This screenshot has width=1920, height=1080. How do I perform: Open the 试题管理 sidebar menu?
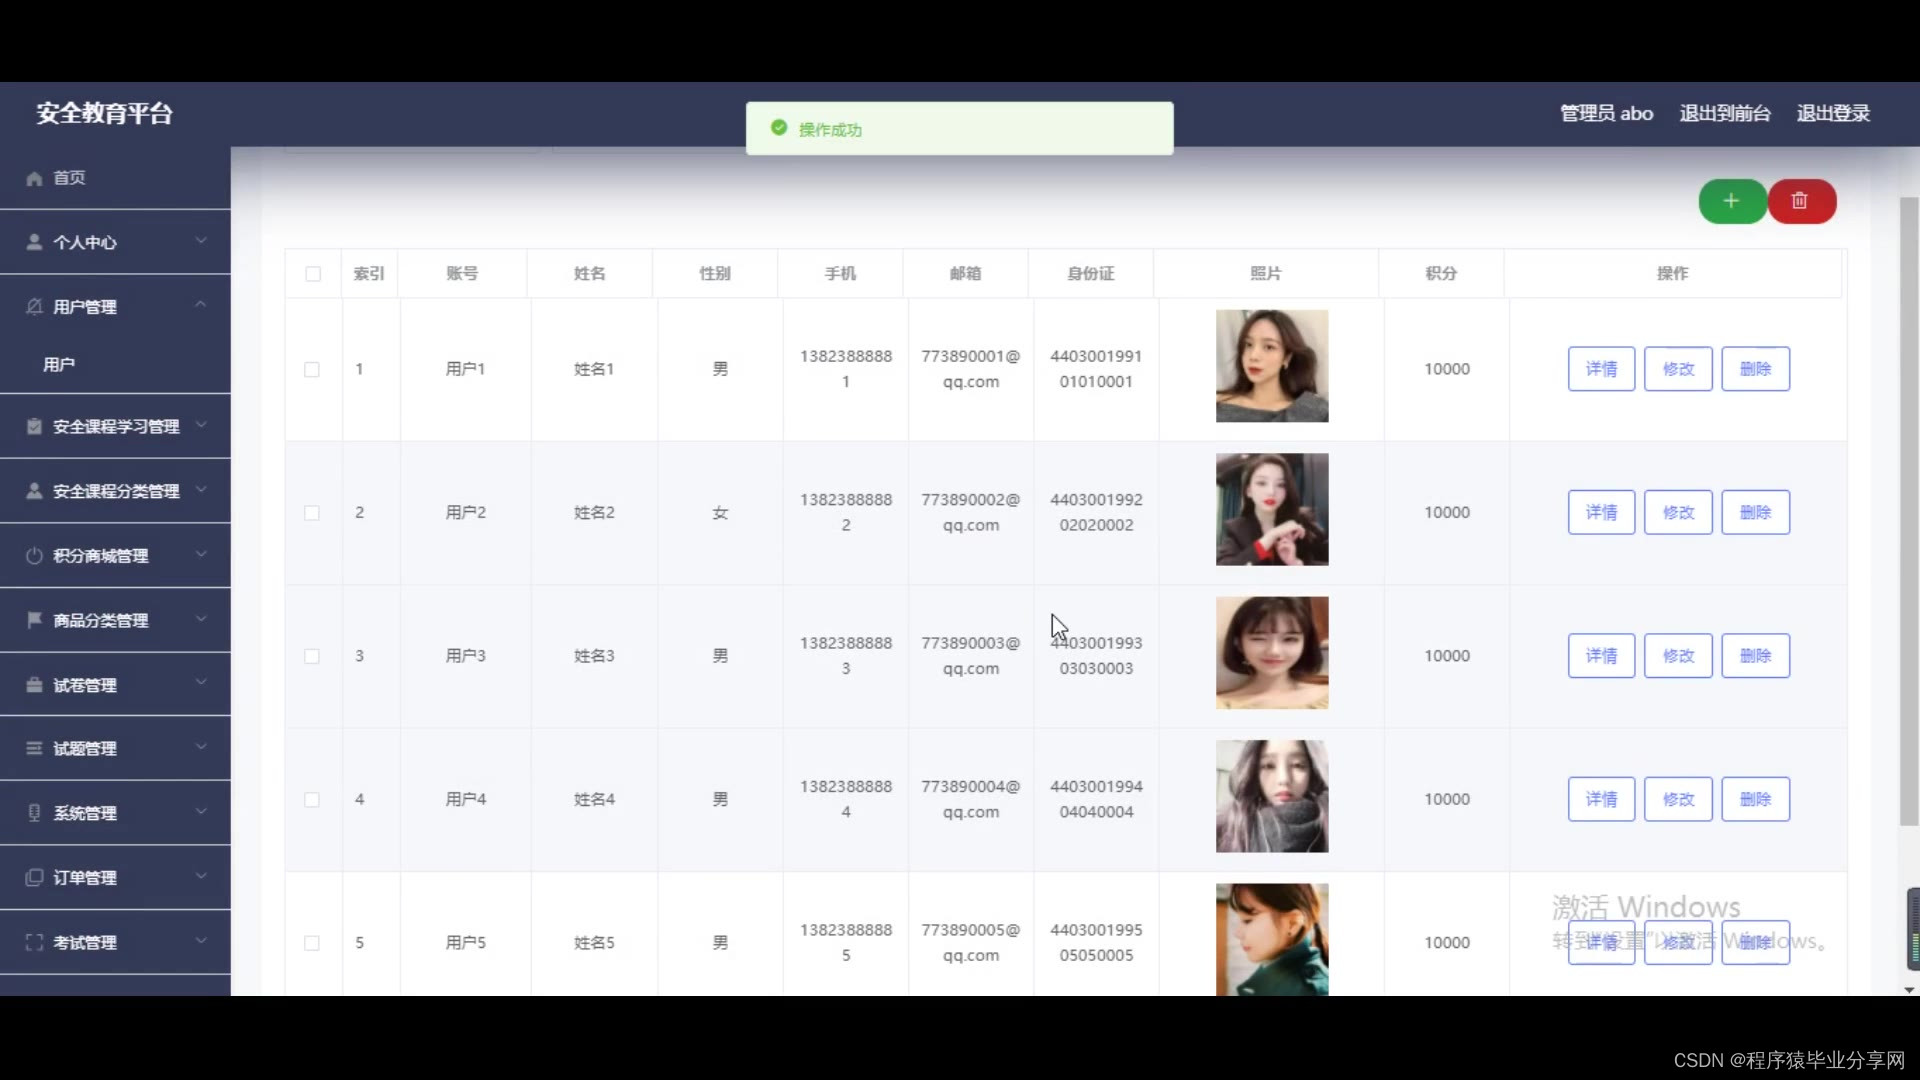click(85, 749)
